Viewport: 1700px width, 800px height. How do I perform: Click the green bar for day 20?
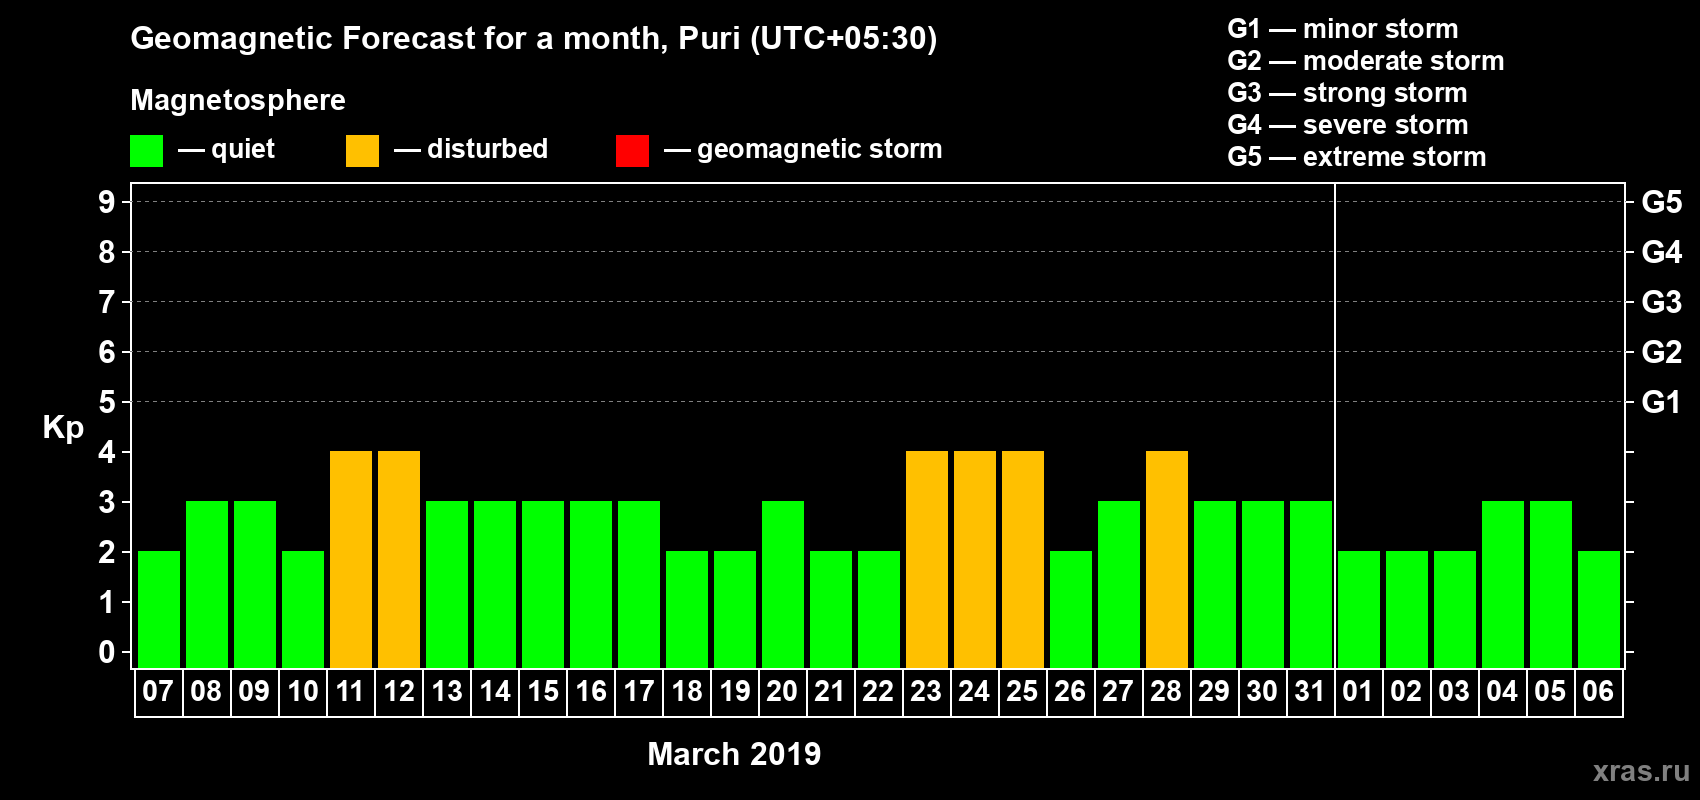tap(783, 584)
